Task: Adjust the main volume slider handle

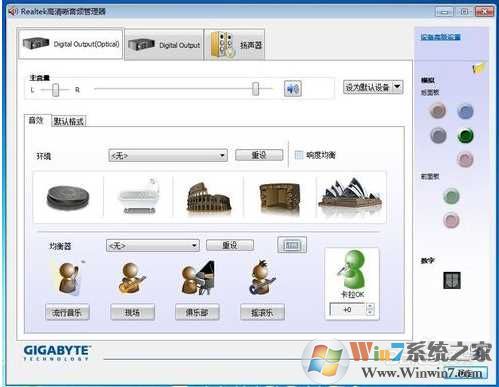Action: tap(255, 89)
